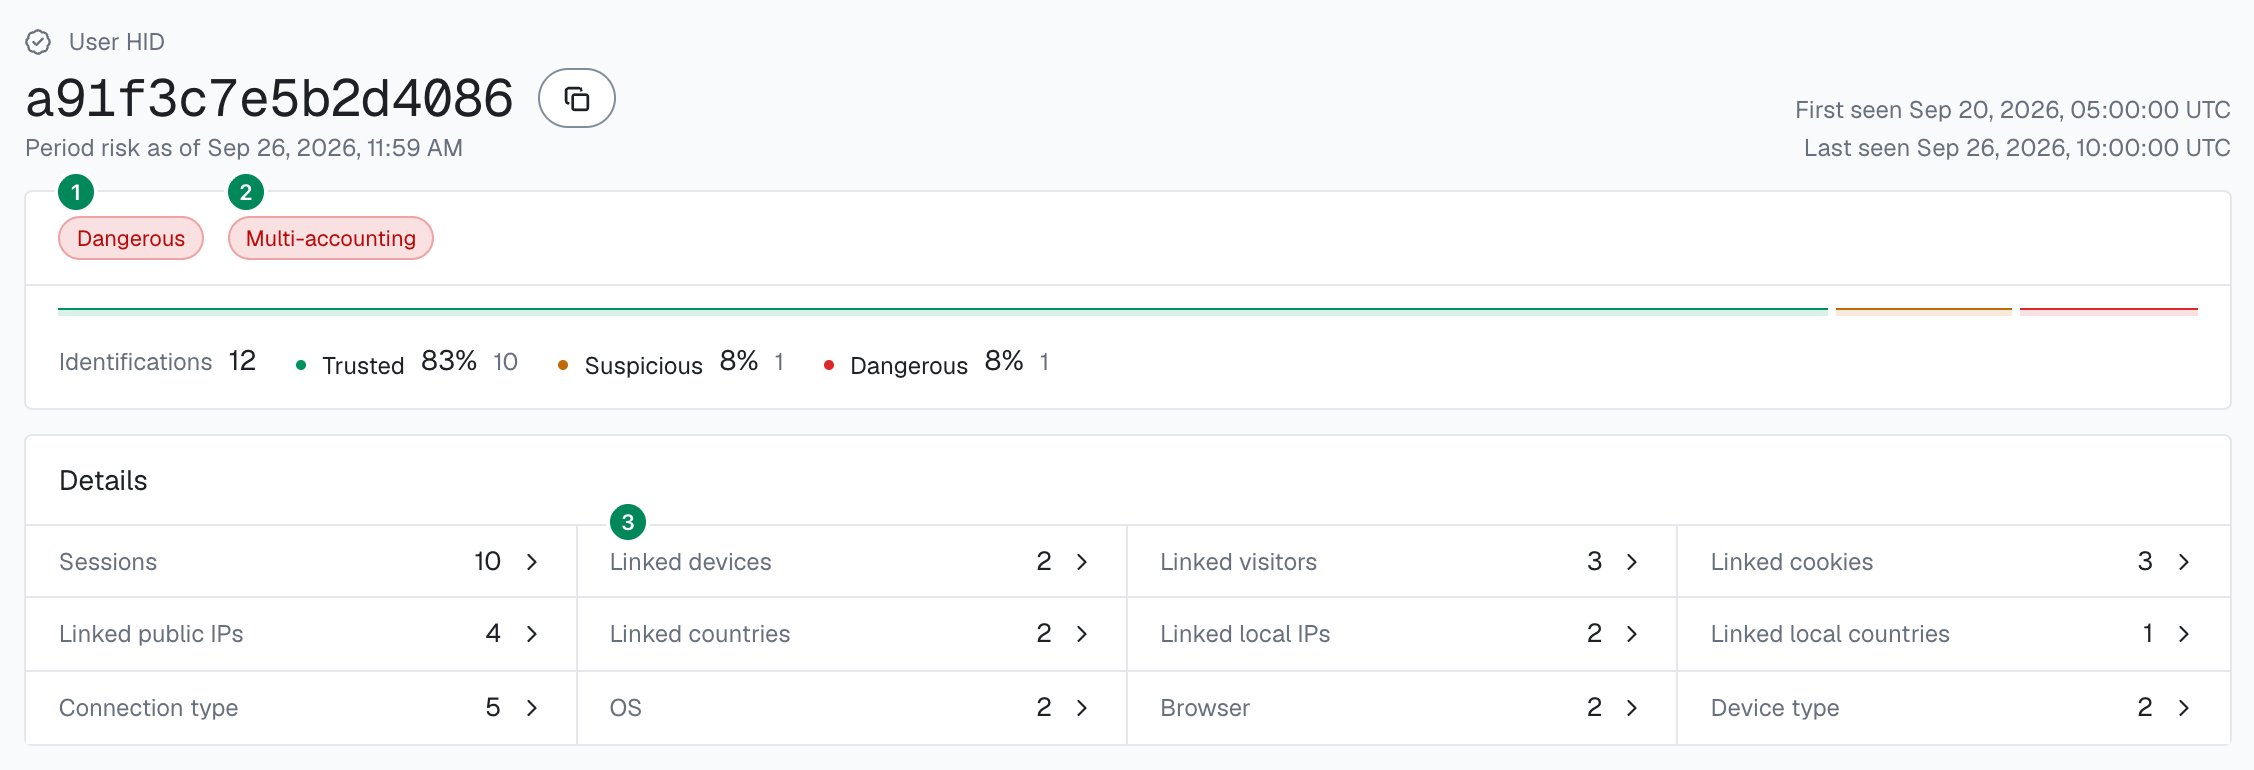2254x770 pixels.
Task: Click the Multi-accounting tag
Action: (331, 238)
